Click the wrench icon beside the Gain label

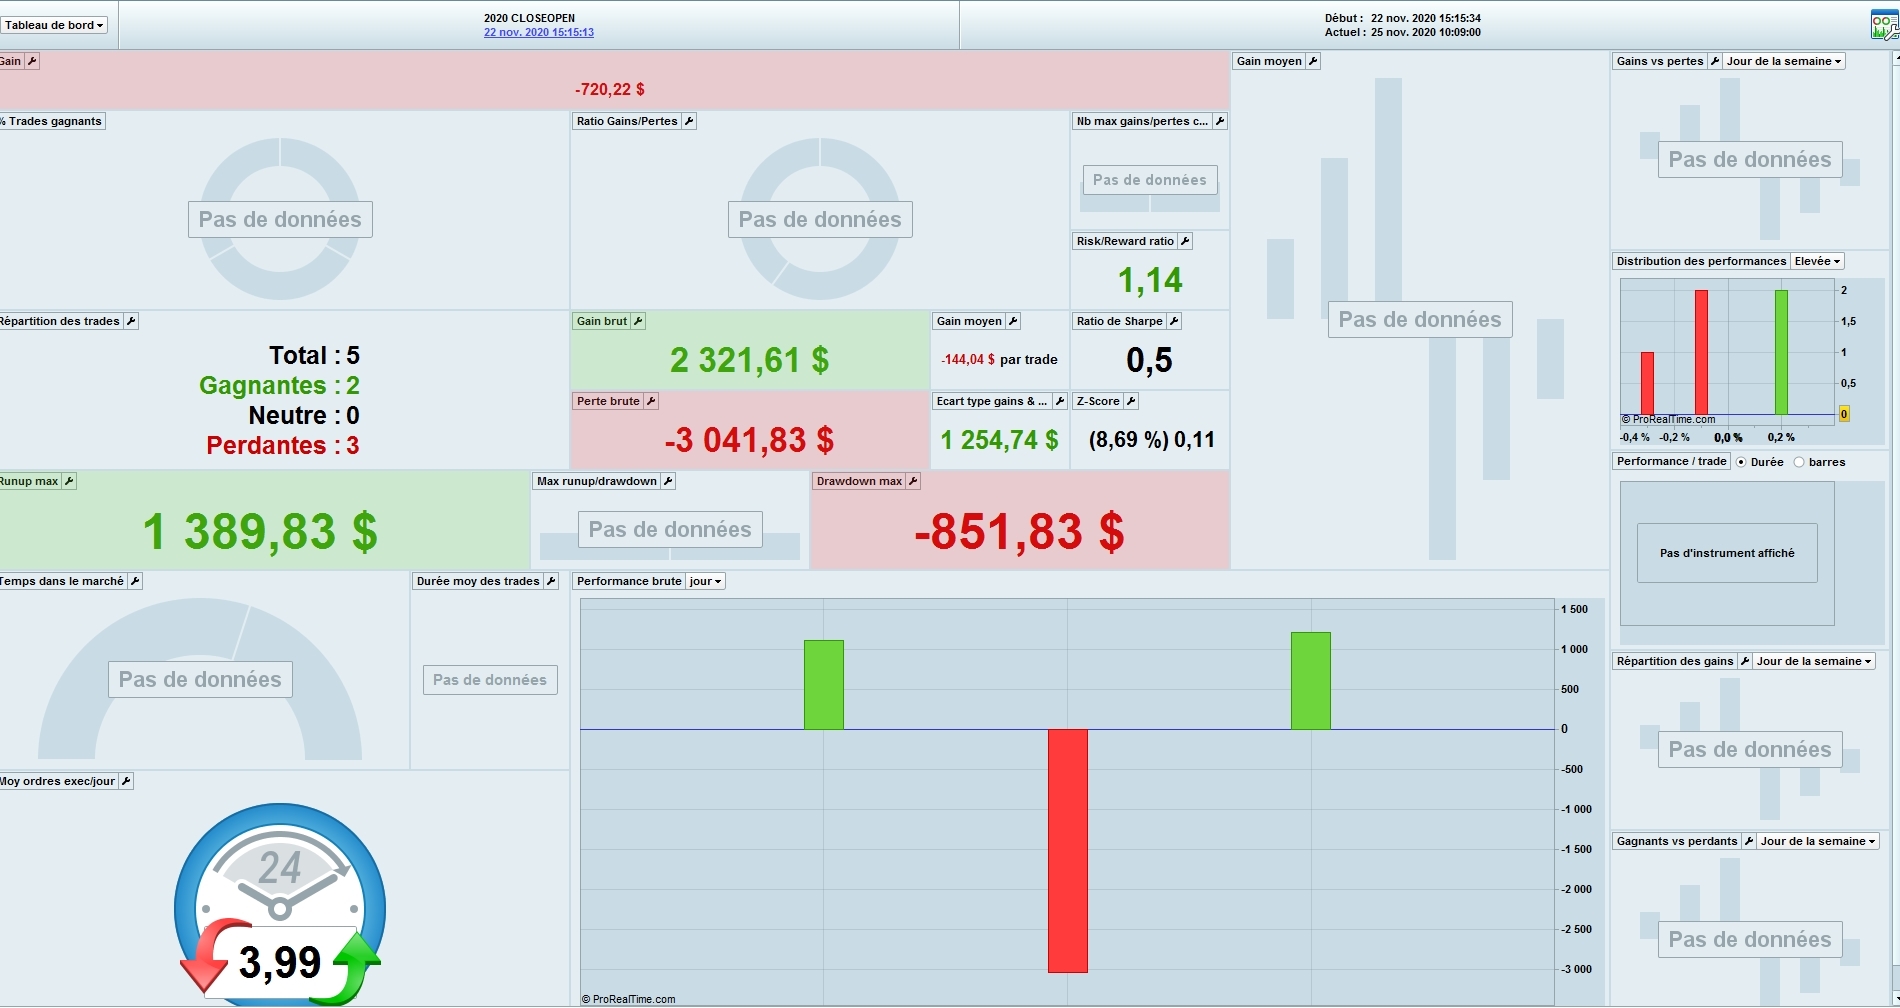point(32,61)
